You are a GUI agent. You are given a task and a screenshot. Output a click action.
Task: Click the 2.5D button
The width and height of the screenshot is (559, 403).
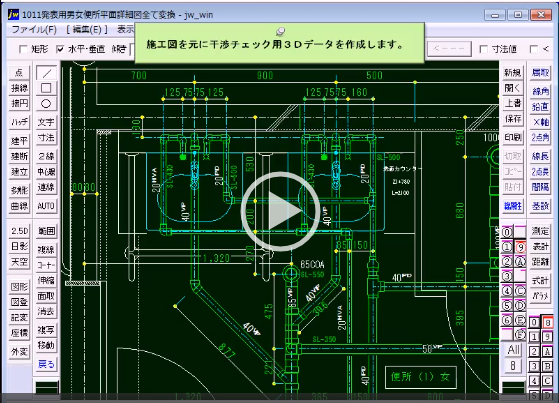[19, 231]
